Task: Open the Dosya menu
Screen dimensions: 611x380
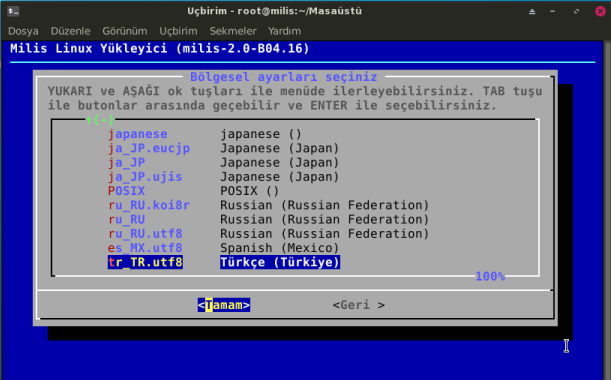Action: click(x=23, y=31)
